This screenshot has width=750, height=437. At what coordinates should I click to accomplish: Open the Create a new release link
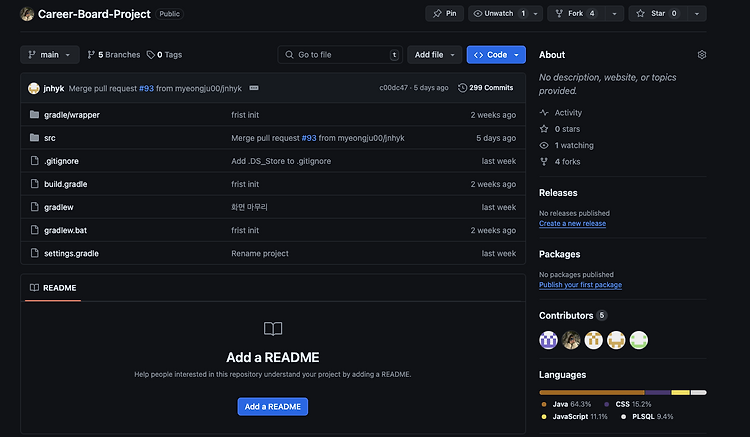point(572,223)
